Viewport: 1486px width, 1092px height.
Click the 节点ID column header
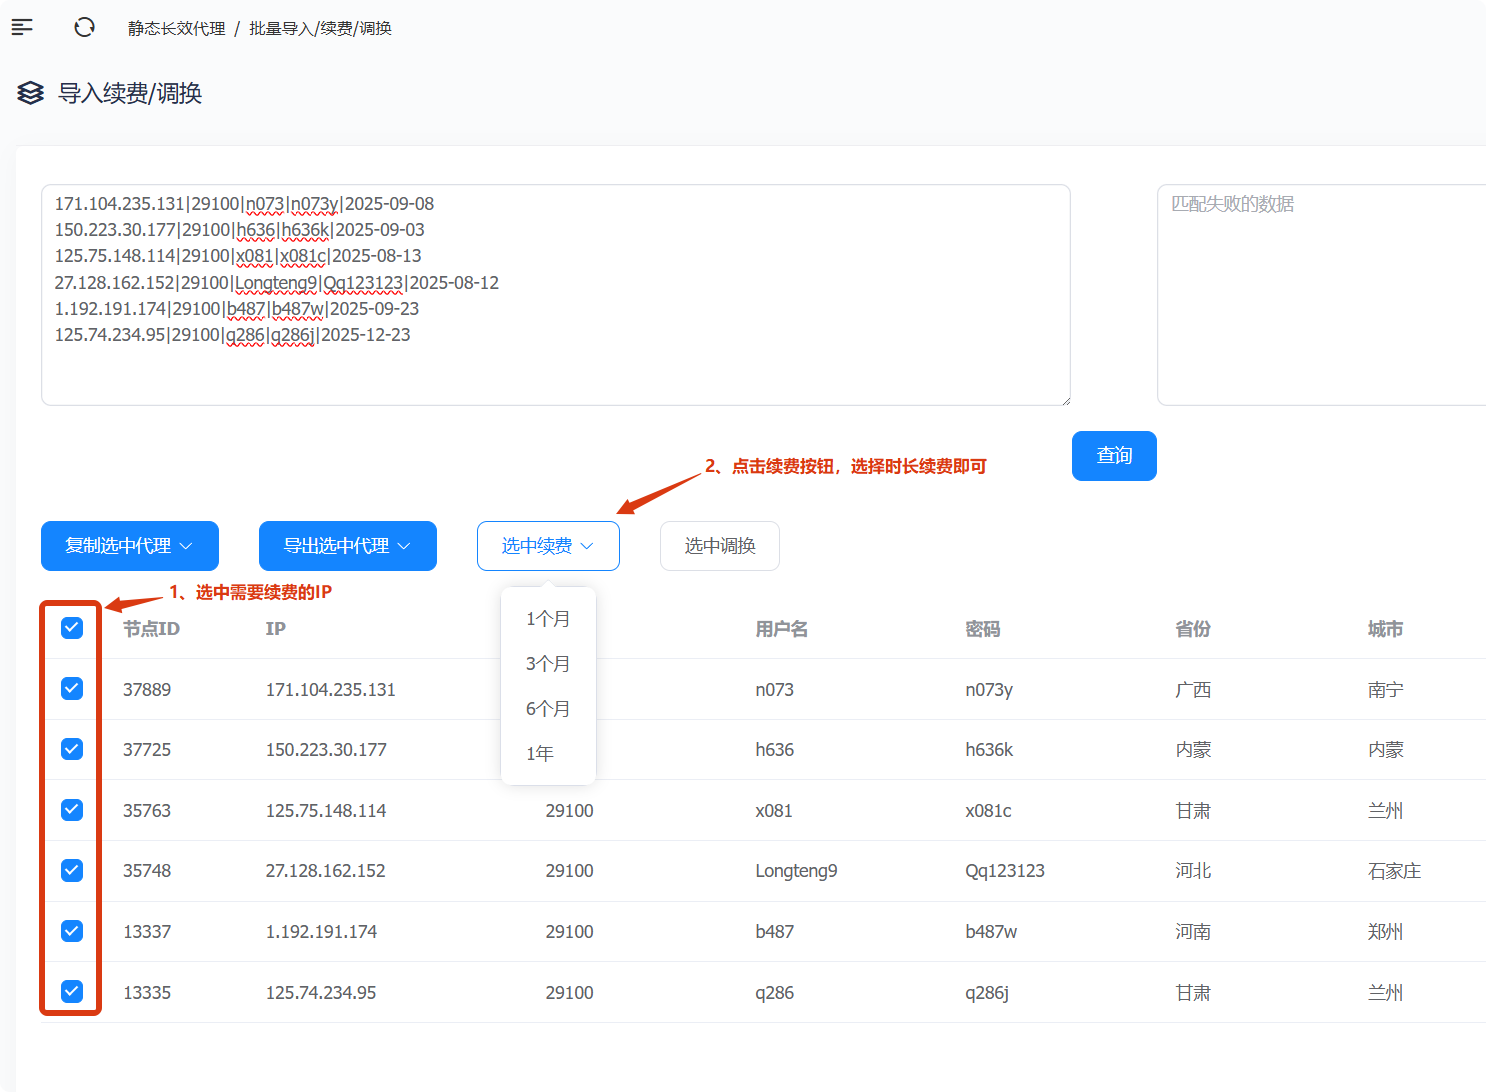151,629
